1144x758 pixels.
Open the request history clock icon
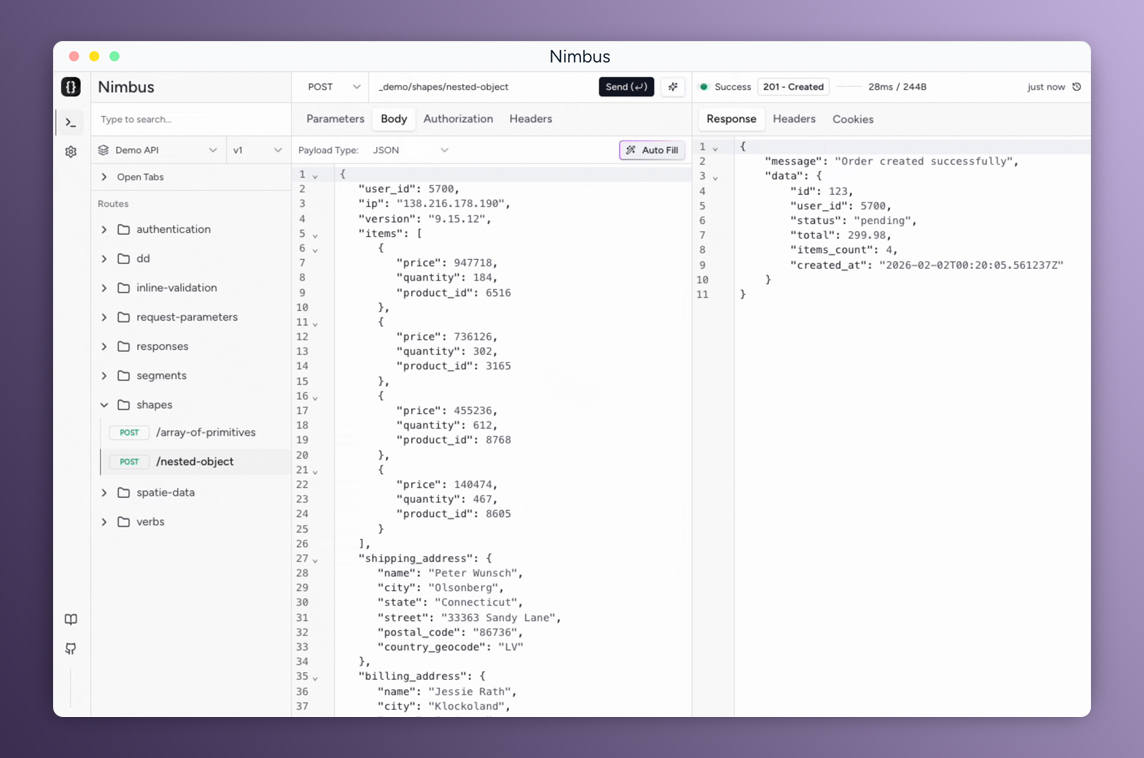pyautogui.click(x=1076, y=87)
